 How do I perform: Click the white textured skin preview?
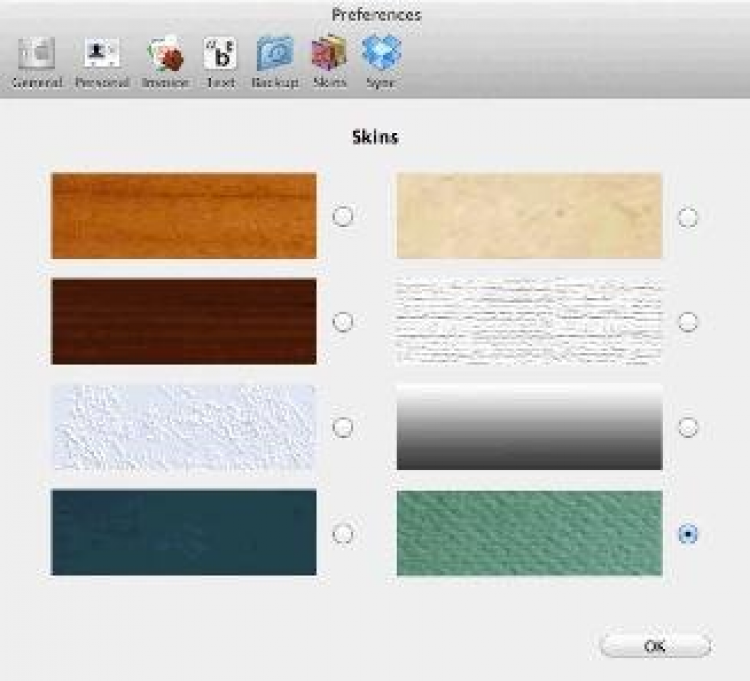click(184, 427)
